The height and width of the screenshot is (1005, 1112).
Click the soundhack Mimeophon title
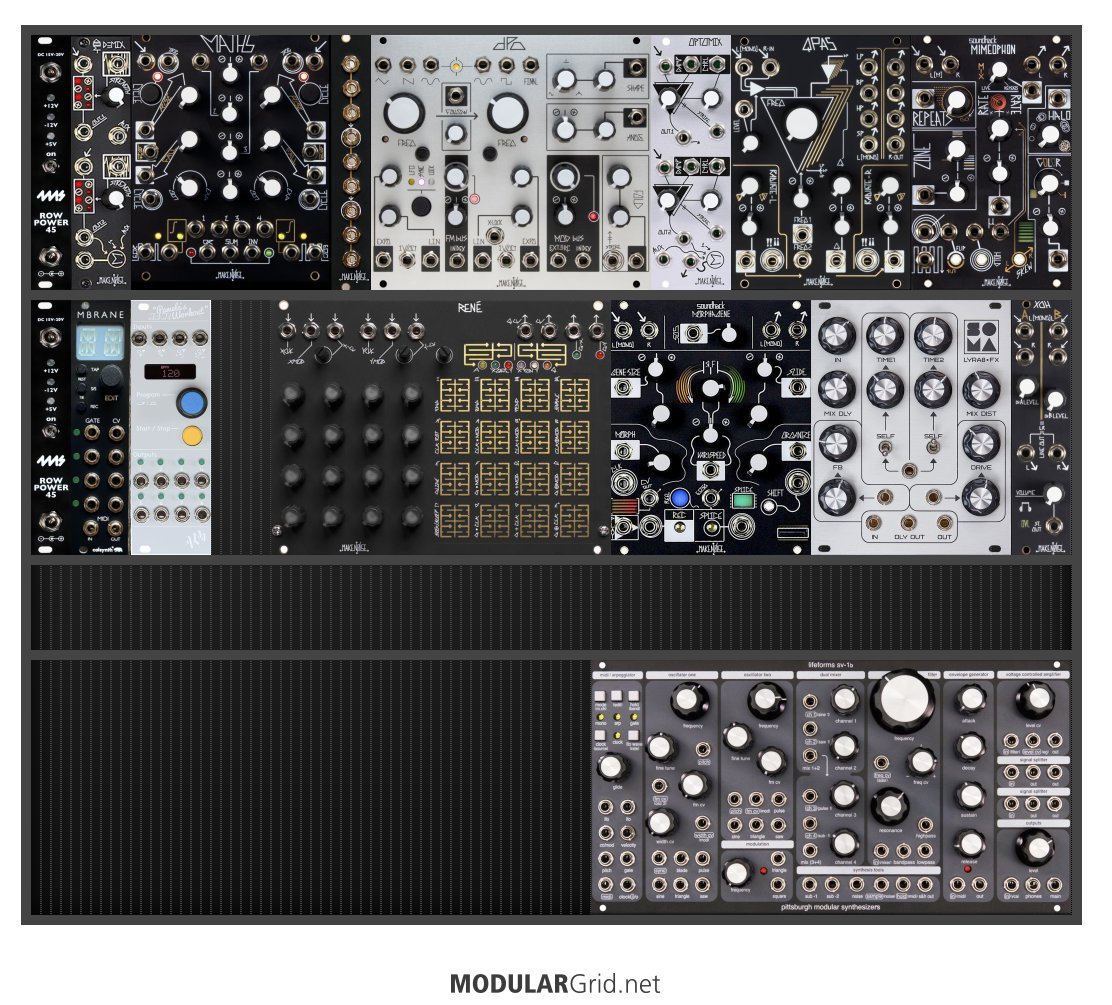991,46
